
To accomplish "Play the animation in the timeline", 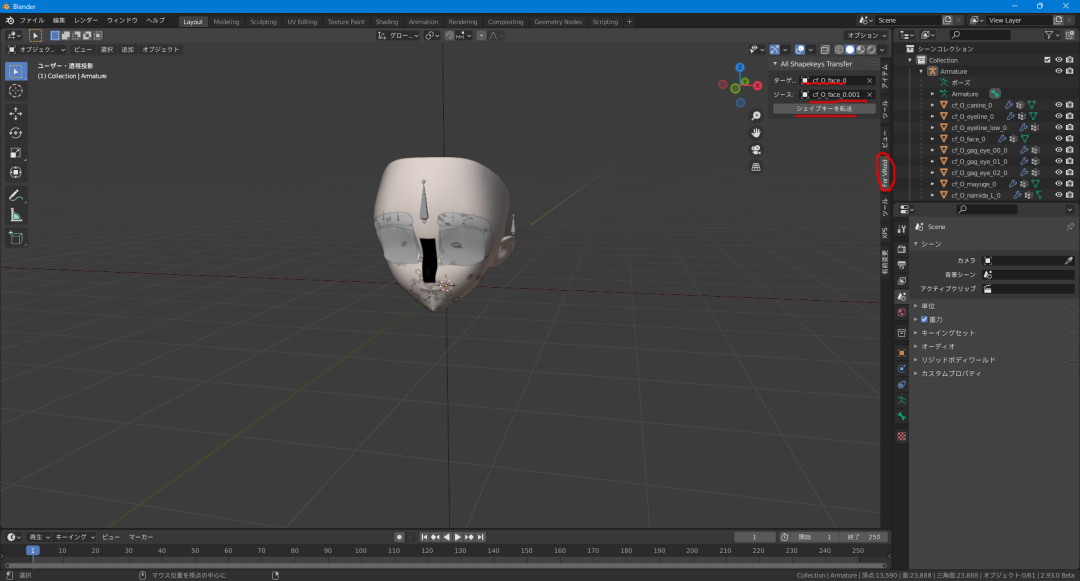I will tap(457, 537).
